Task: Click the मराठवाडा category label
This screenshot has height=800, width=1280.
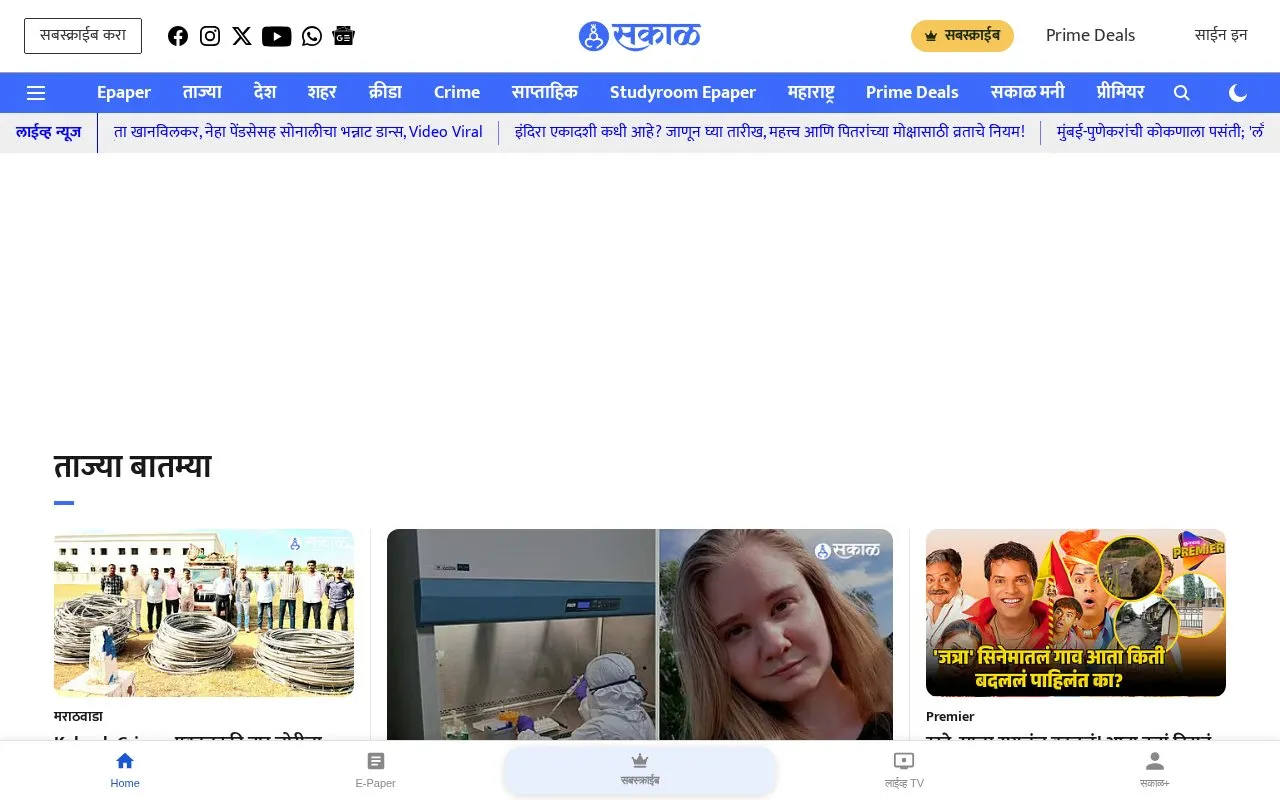Action: pos(78,717)
